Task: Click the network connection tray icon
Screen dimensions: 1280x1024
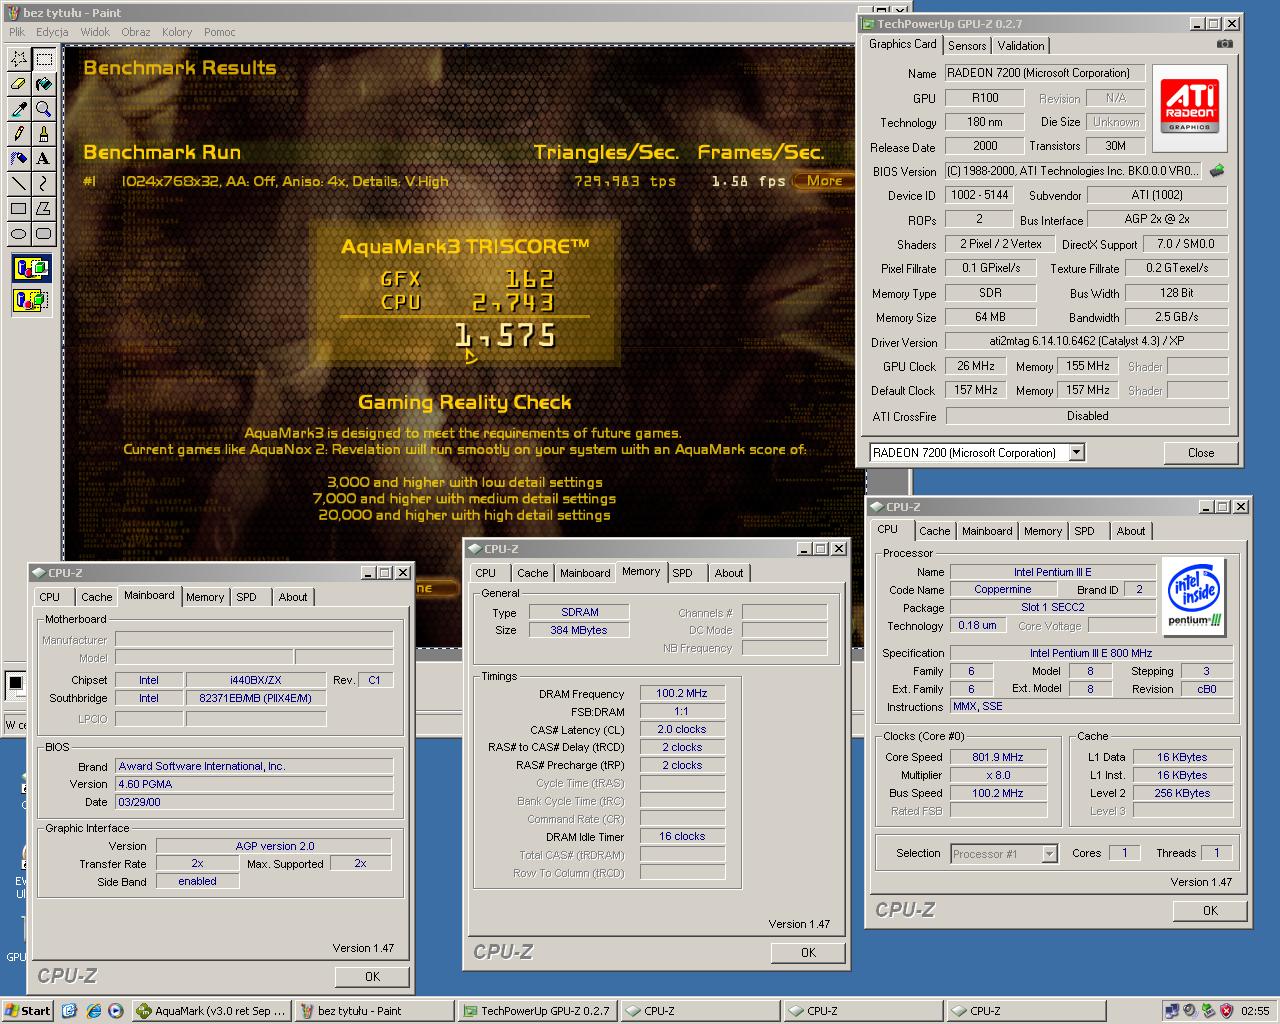Action: click(x=1172, y=1011)
